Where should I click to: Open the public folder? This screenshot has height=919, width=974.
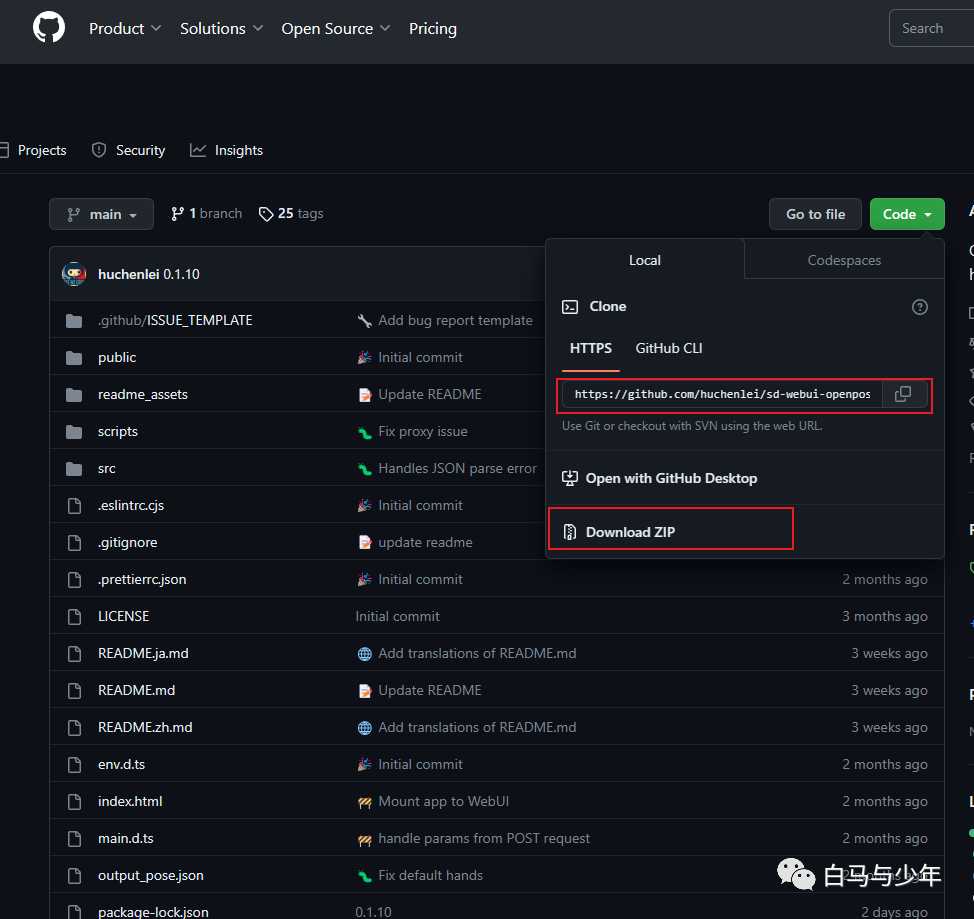click(x=117, y=358)
